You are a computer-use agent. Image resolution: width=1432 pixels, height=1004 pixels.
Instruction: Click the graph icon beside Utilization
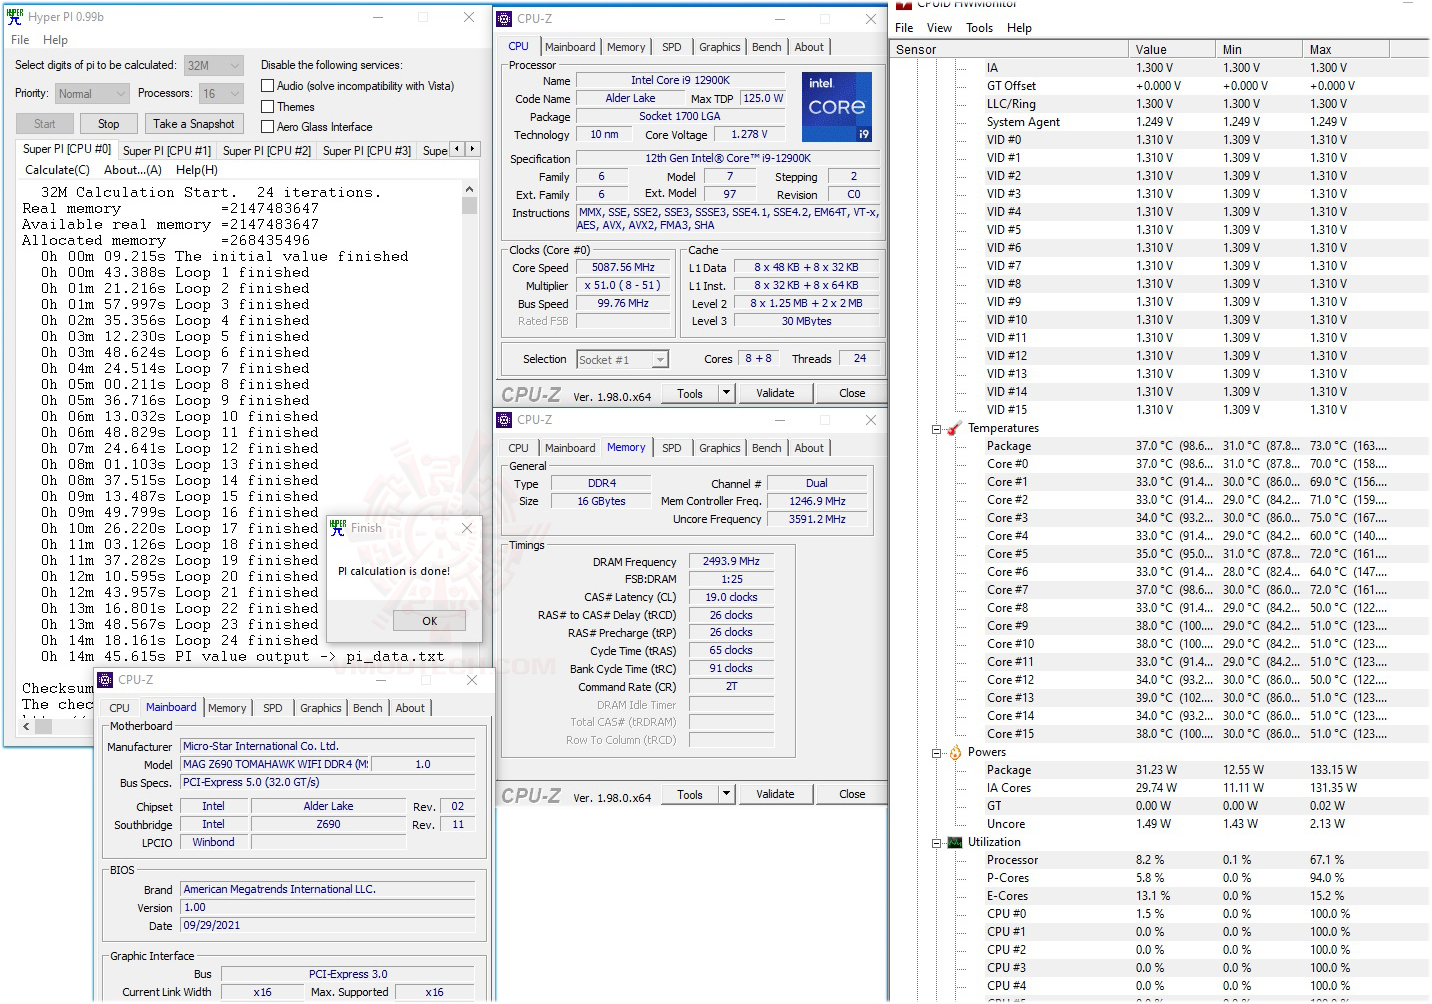[955, 842]
